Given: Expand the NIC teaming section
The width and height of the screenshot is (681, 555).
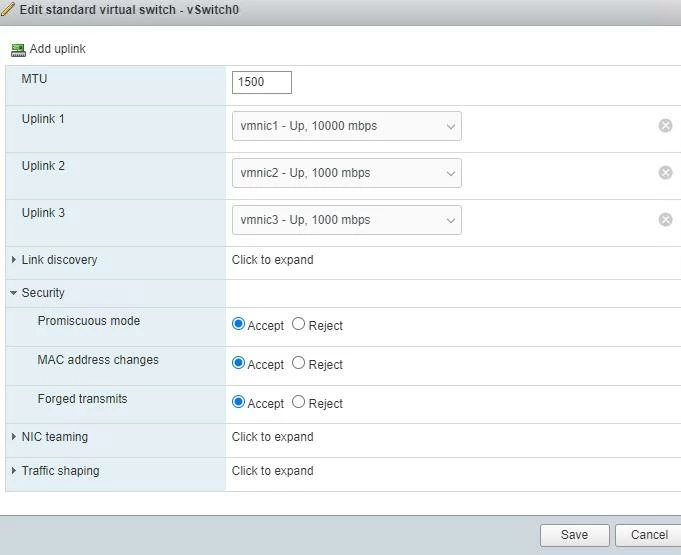Looking at the screenshot, I should click(13, 436).
